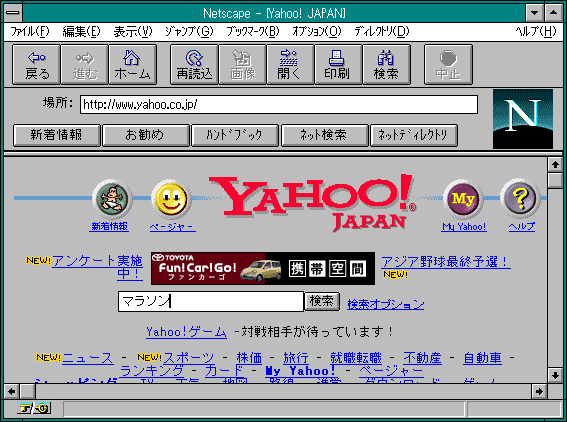Open the オプション(O) menu

(x=317, y=32)
